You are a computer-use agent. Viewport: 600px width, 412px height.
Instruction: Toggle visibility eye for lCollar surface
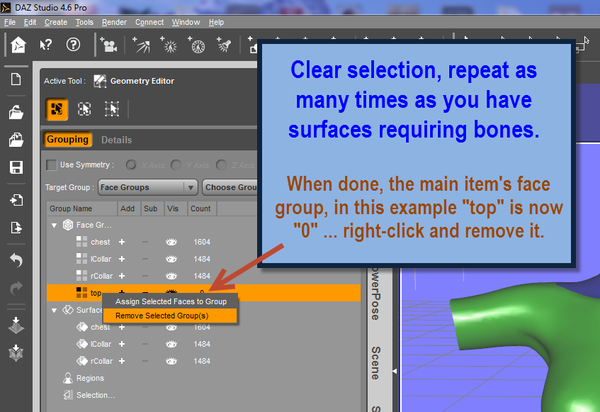pos(171,344)
